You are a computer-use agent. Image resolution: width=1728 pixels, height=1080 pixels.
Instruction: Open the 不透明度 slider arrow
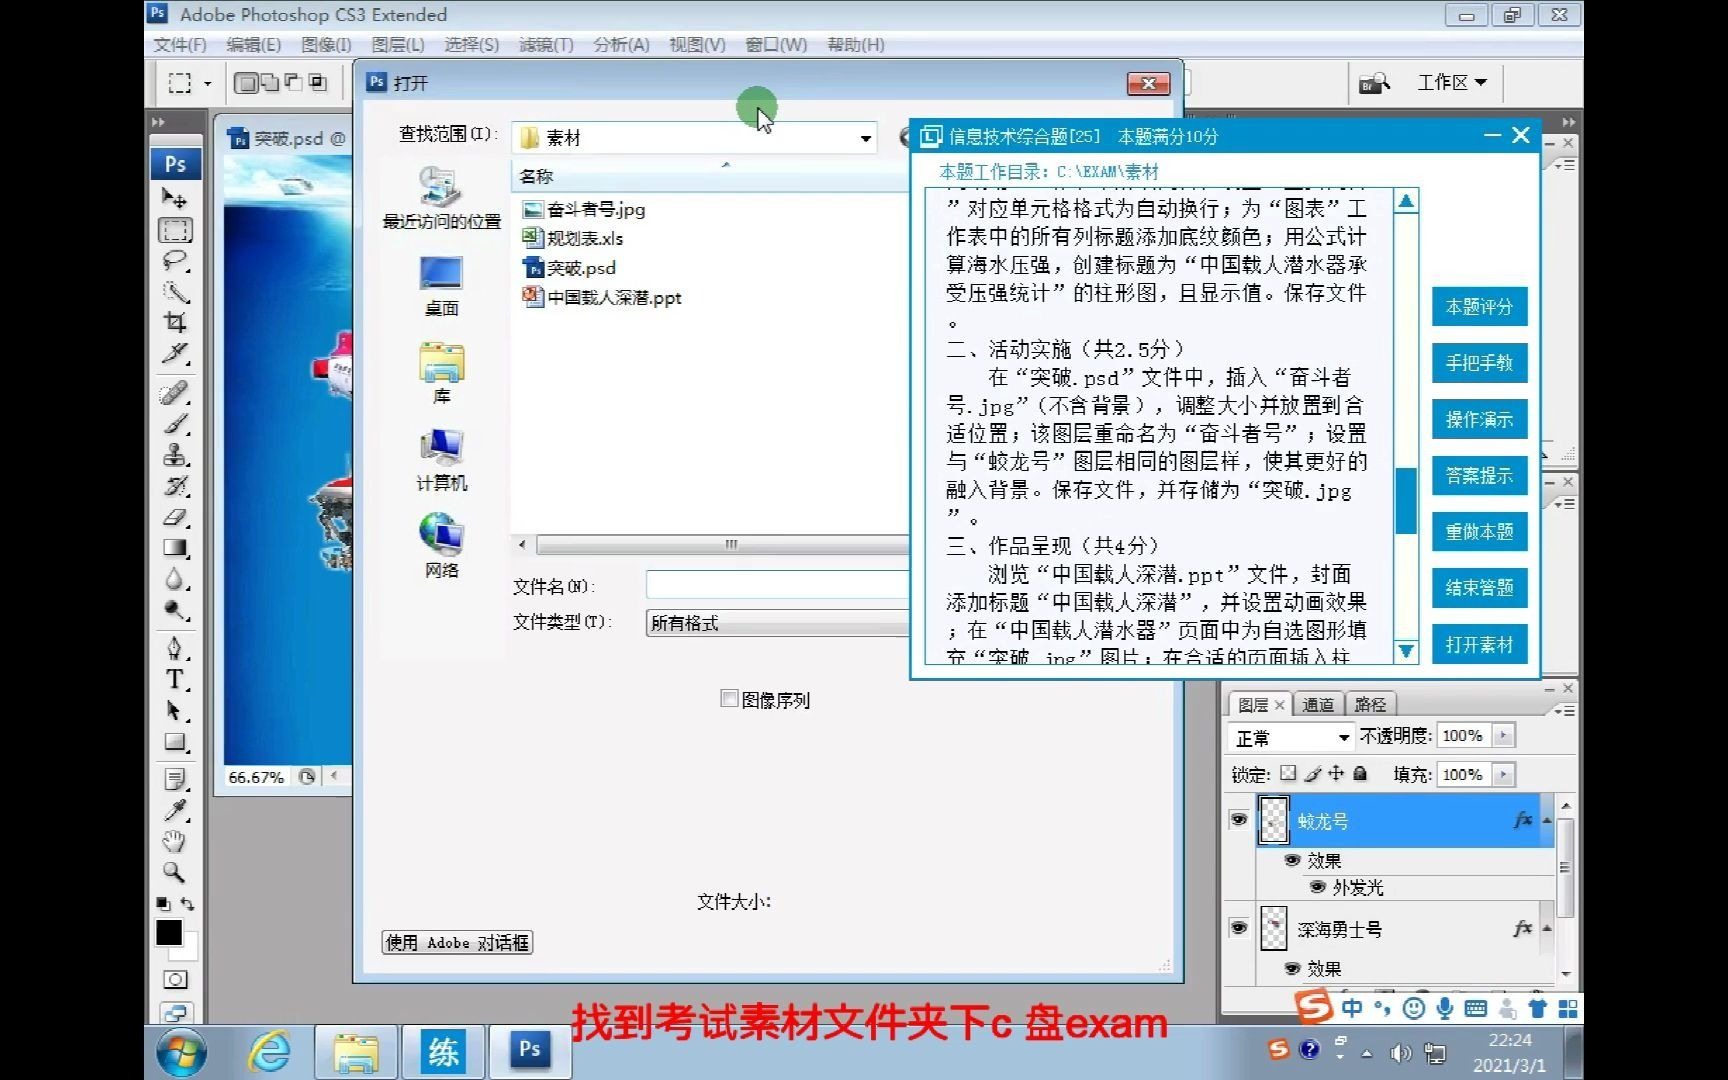pyautogui.click(x=1503, y=736)
